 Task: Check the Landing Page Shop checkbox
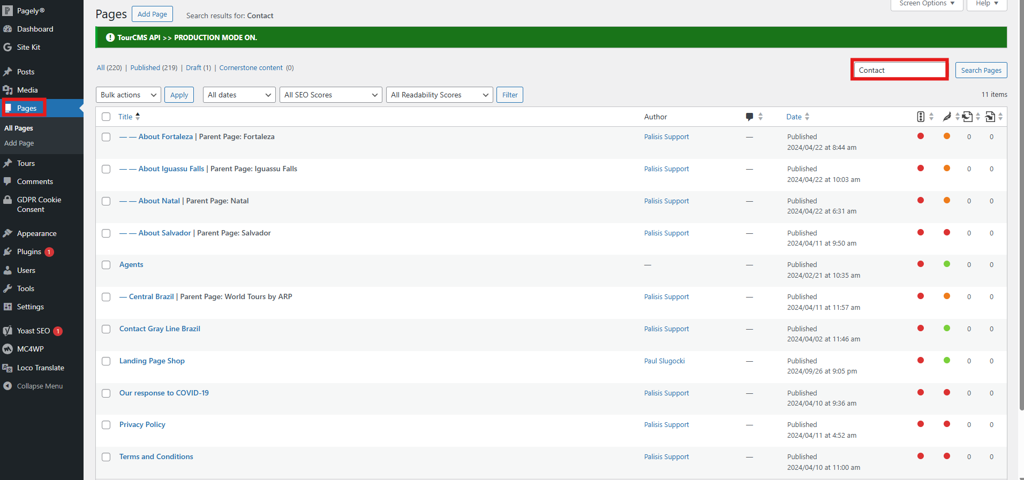[x=106, y=361]
